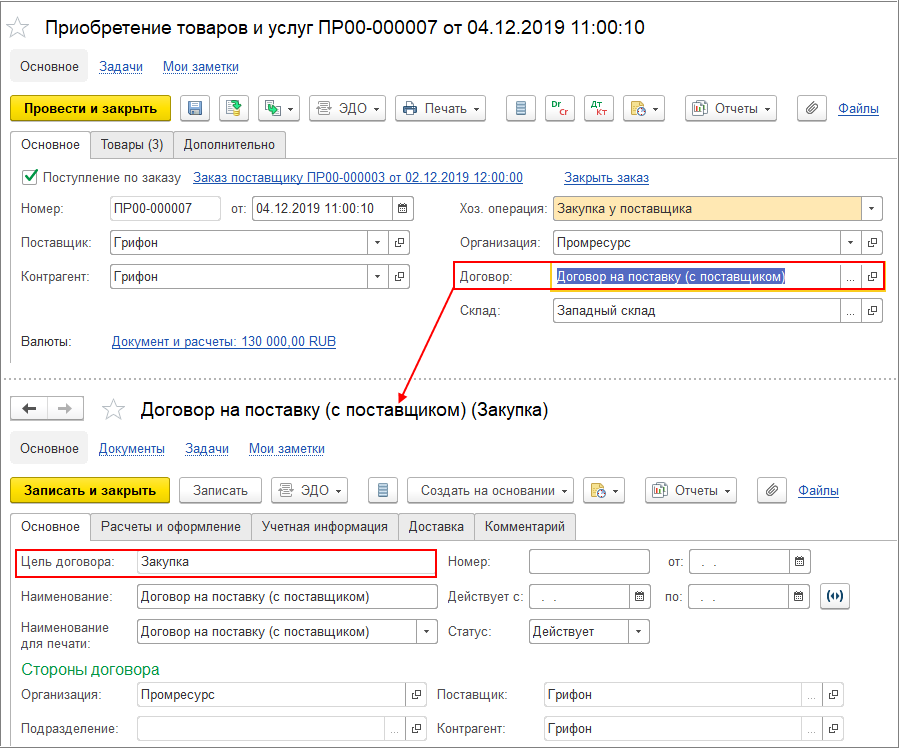The height and width of the screenshot is (748, 899).
Task: Click paperclip attach icon in contract toolbar
Action: pyautogui.click(x=772, y=491)
